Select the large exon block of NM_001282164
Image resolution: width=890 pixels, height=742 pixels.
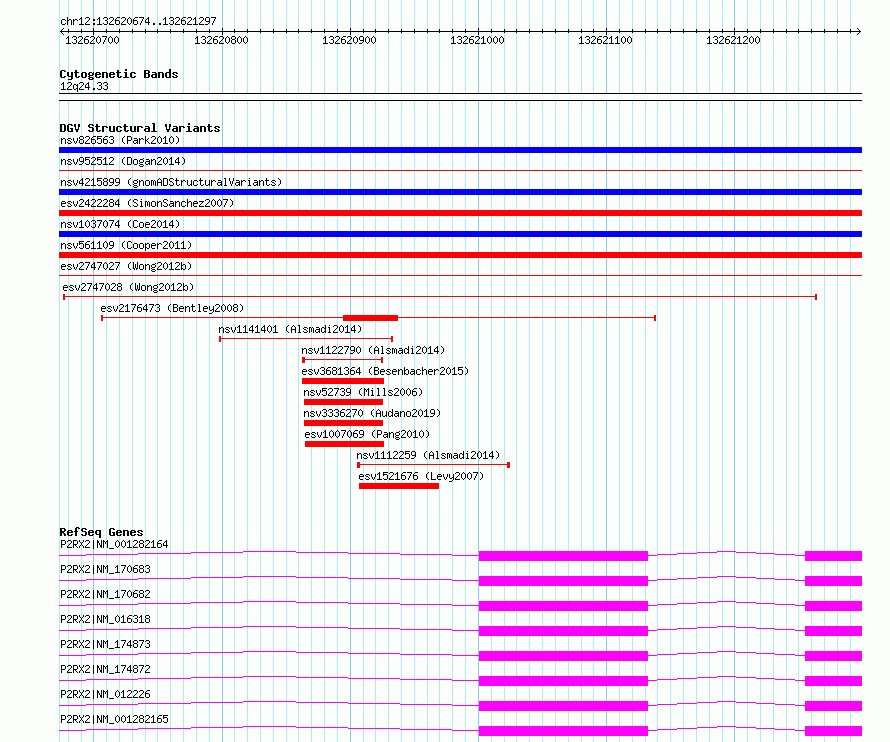(x=563, y=556)
